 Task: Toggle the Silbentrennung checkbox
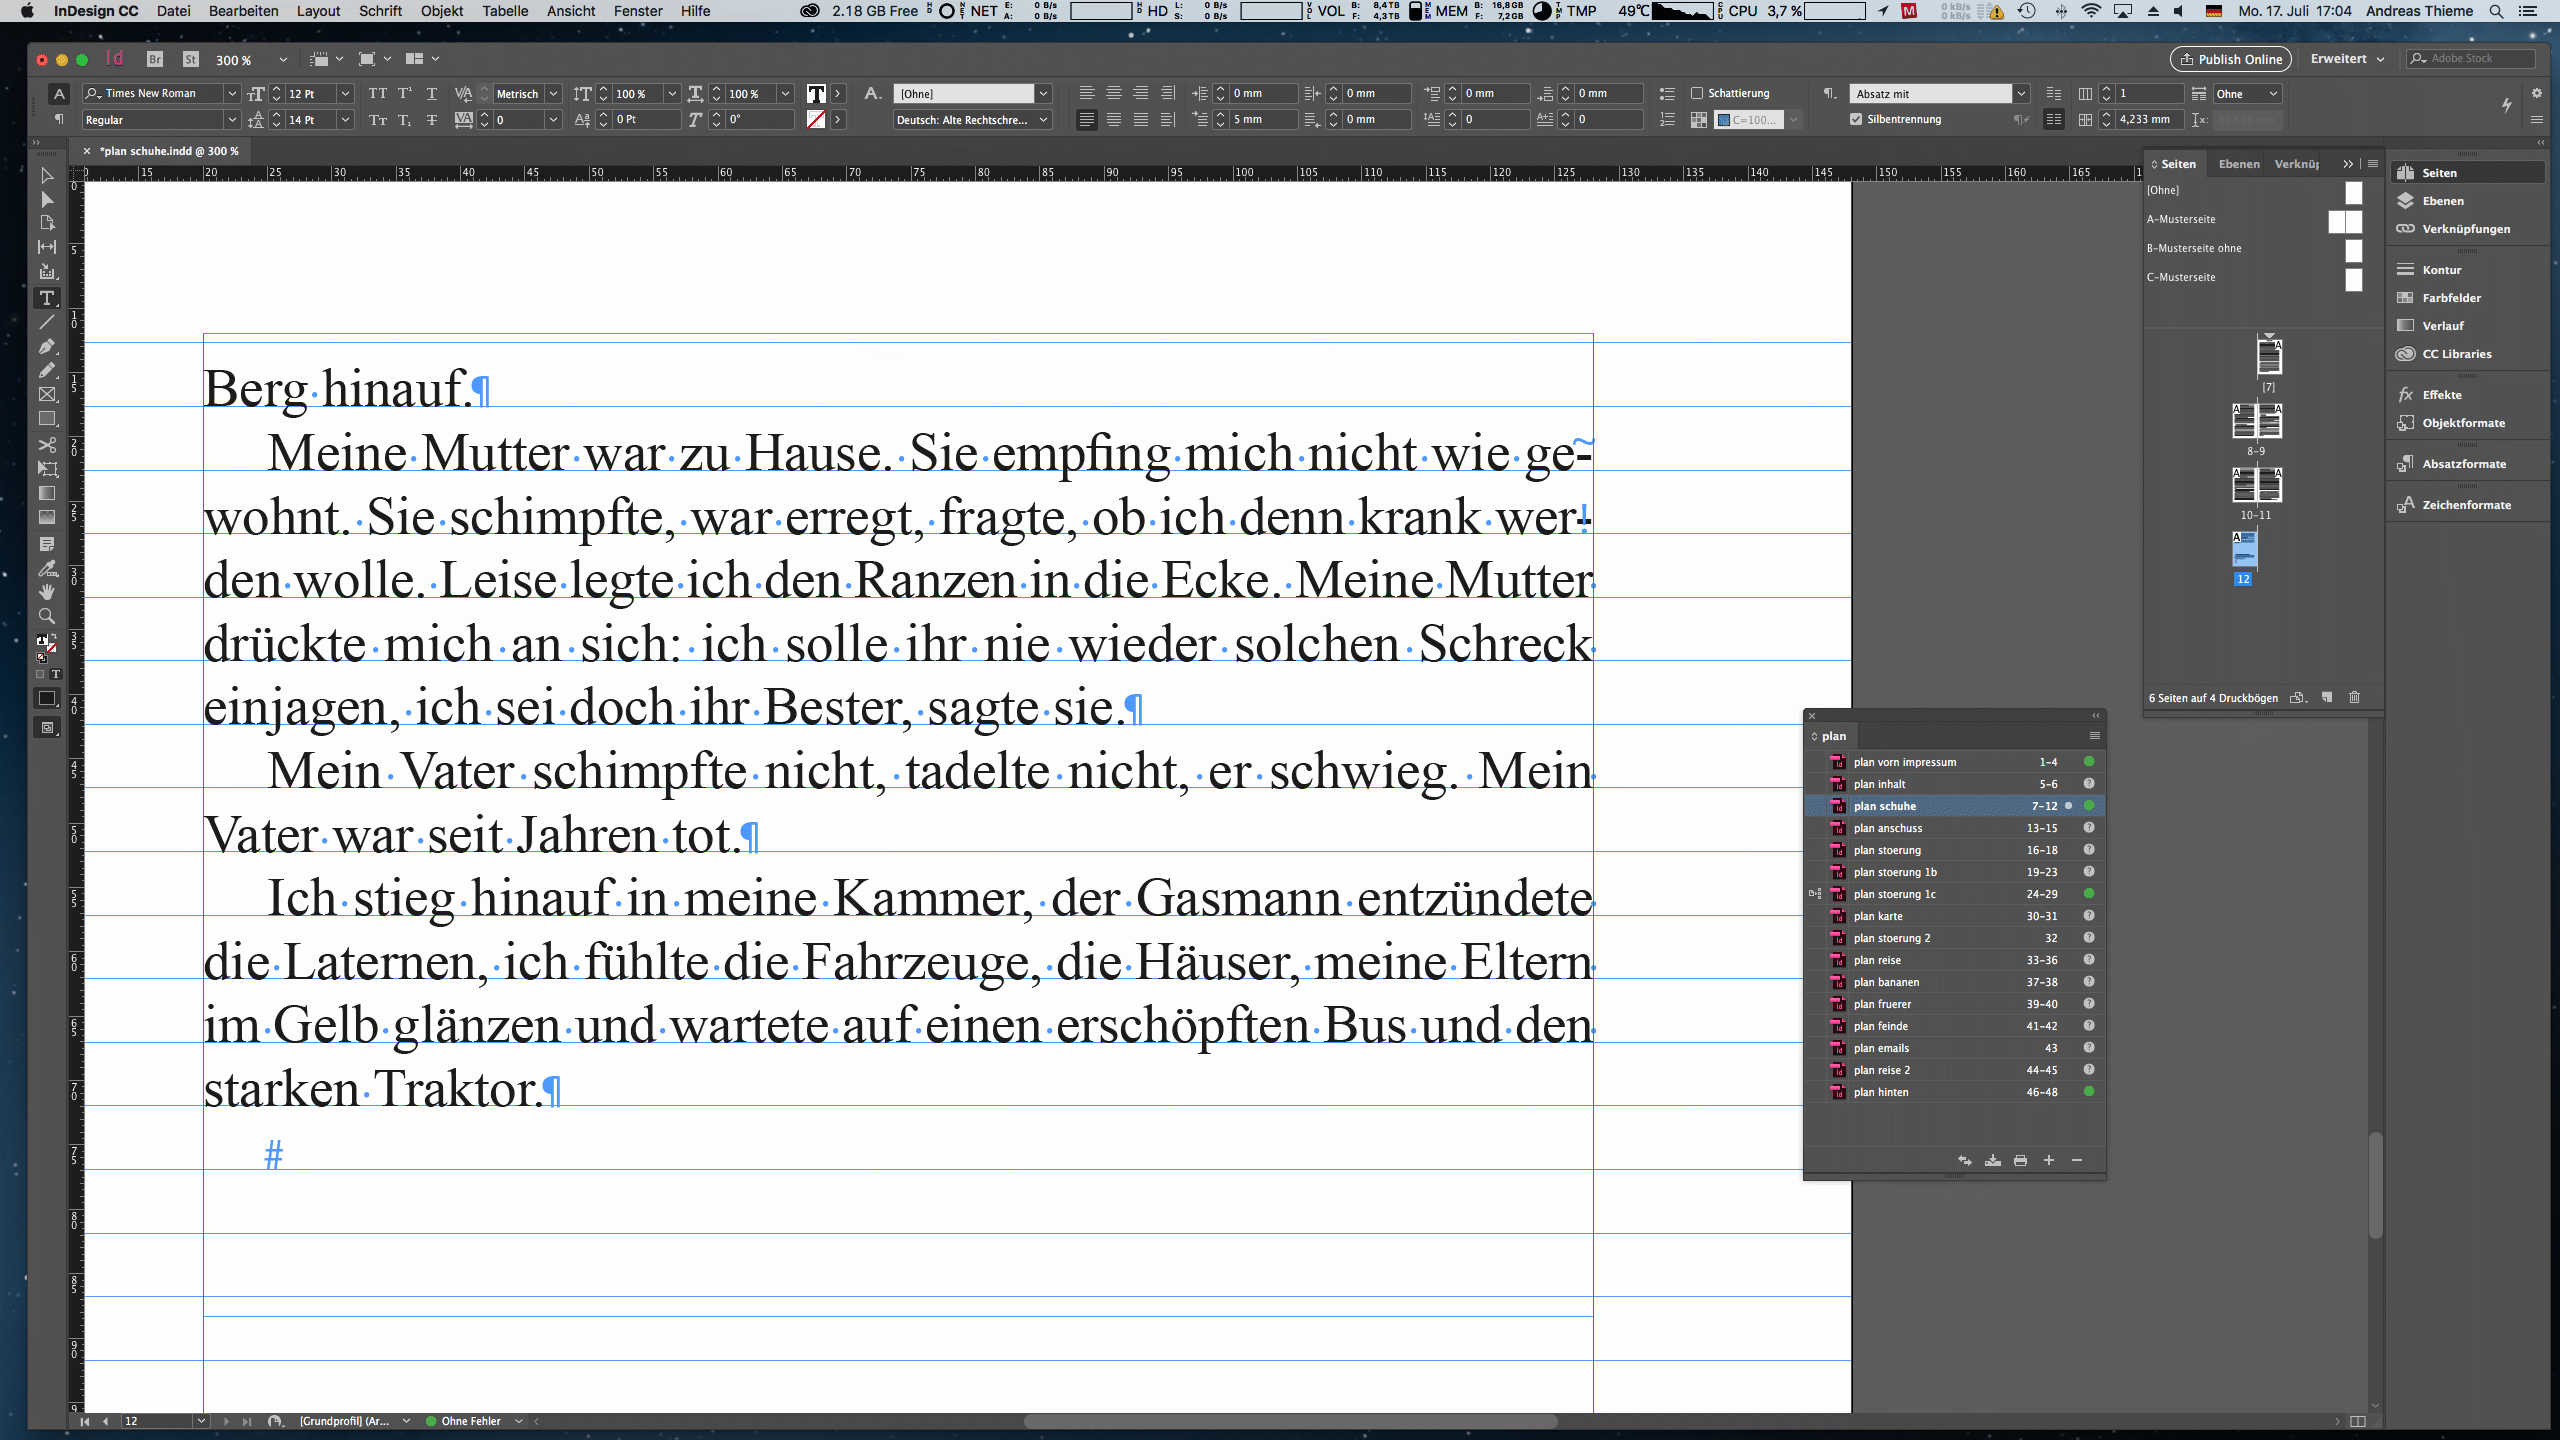coord(1856,119)
